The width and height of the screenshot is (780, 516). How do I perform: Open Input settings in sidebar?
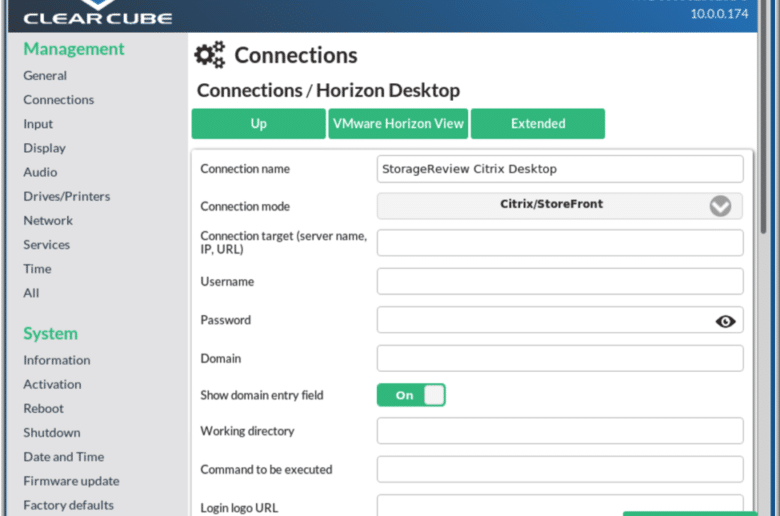38,124
